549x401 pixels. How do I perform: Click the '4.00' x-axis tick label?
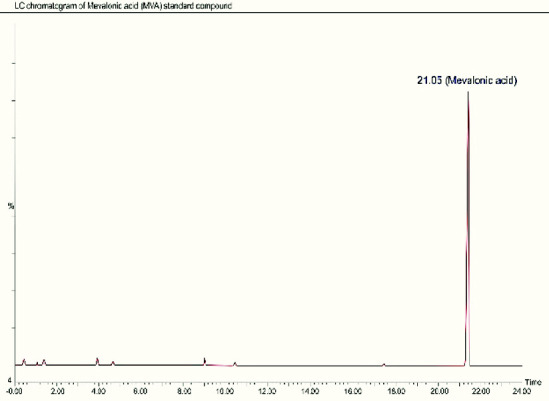[99, 391]
